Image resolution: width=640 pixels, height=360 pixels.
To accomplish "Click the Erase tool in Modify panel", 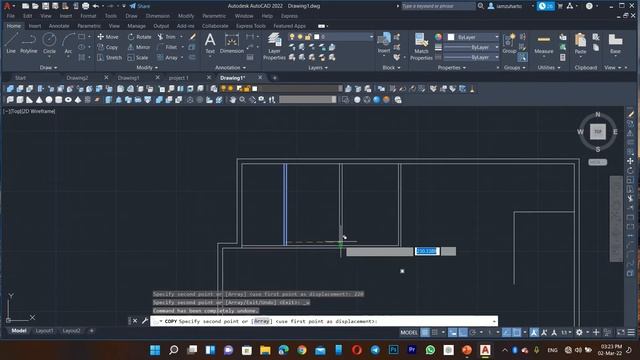I will click(x=192, y=37).
